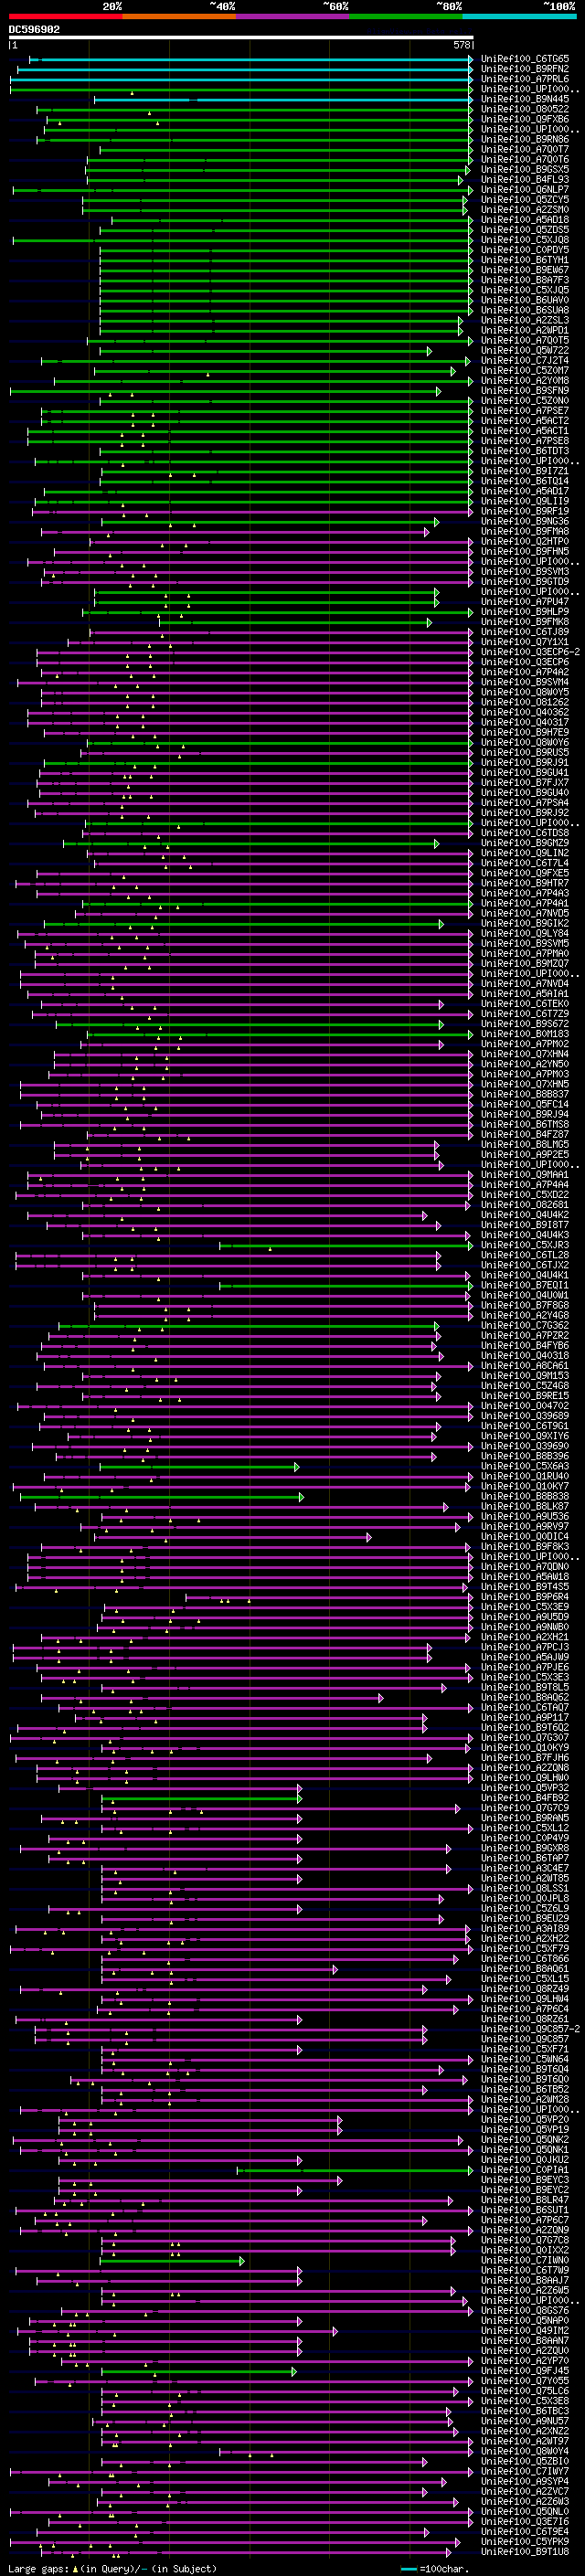Select label UniRef100_B4FL93
Image resolution: width=585 pixels, height=2576 pixels.
click(x=525, y=180)
